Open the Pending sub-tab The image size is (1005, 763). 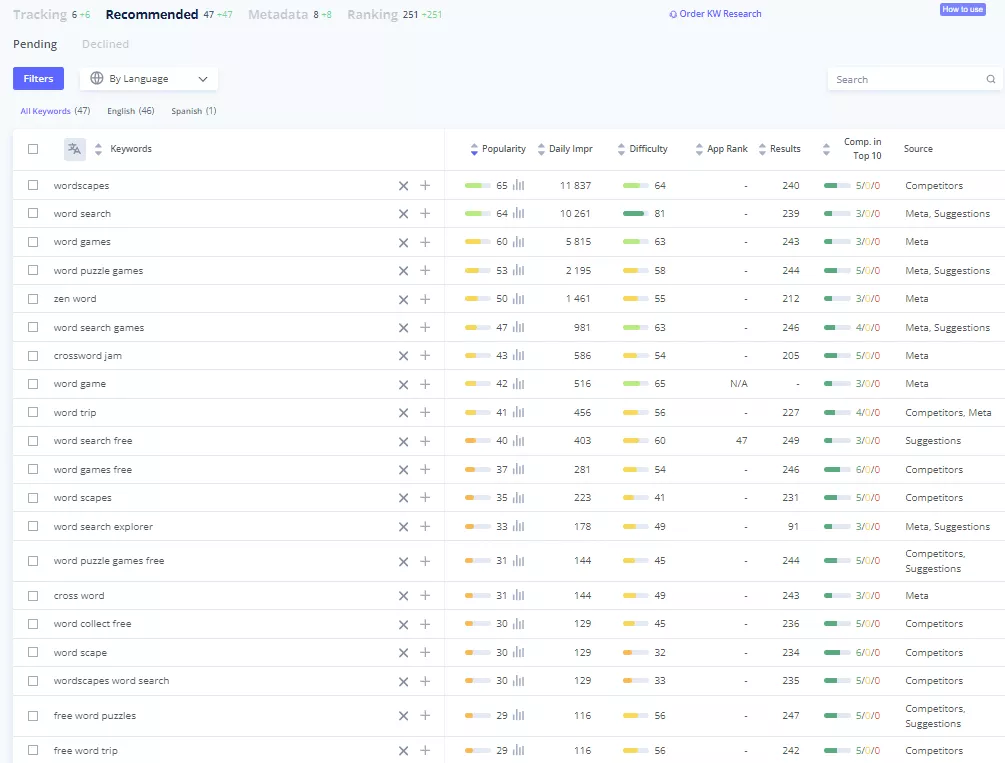[x=35, y=44]
